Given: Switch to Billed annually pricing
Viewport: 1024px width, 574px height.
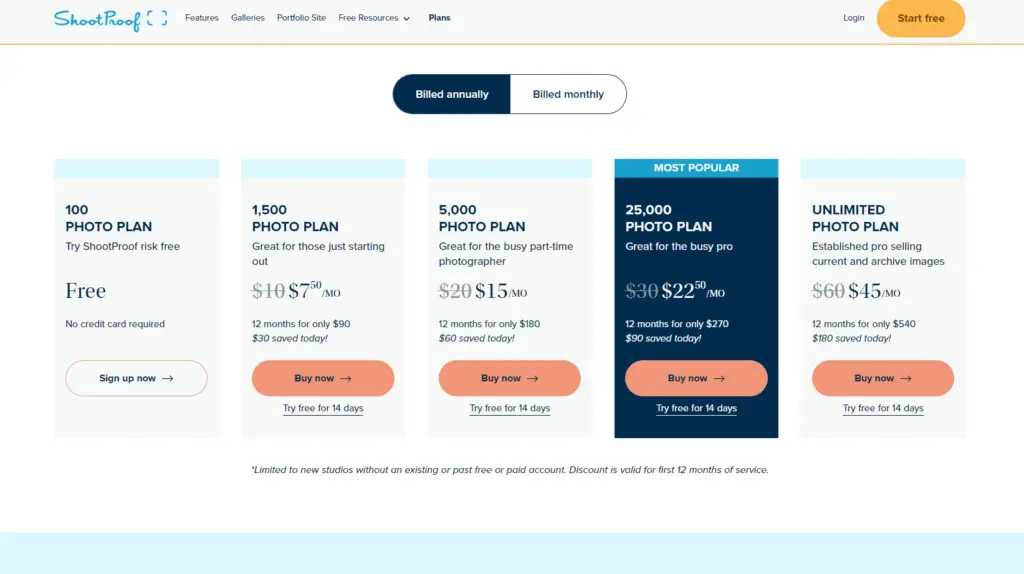Looking at the screenshot, I should tap(452, 94).
